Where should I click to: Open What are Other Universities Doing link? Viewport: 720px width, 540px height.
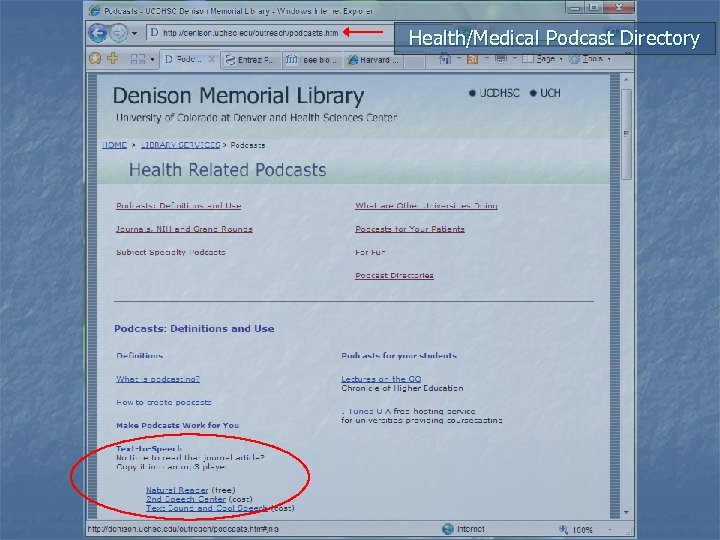click(x=426, y=206)
